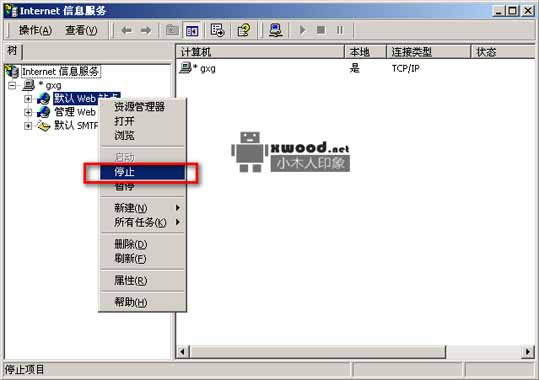Minimize the Internet 信息服务 window
This screenshot has height=380, width=539.
click(x=499, y=11)
